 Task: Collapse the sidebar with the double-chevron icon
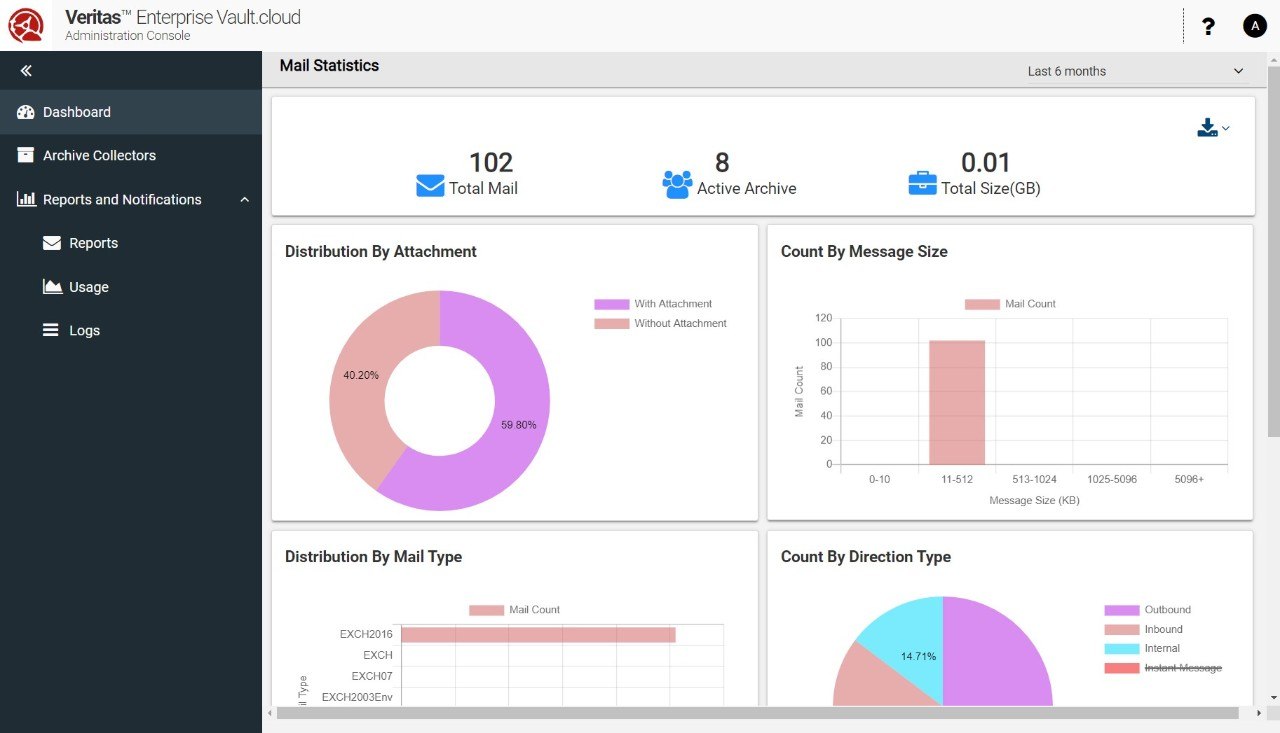coord(24,70)
